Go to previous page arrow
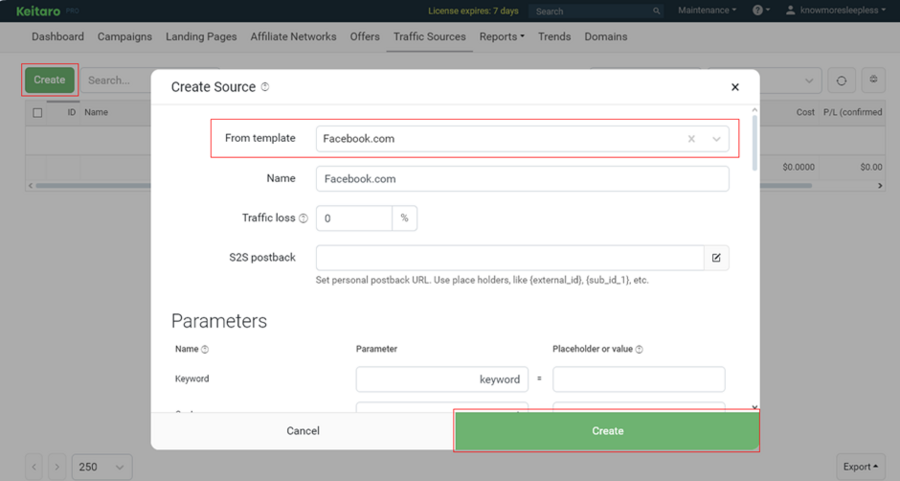This screenshot has width=900, height=481. coord(34,467)
